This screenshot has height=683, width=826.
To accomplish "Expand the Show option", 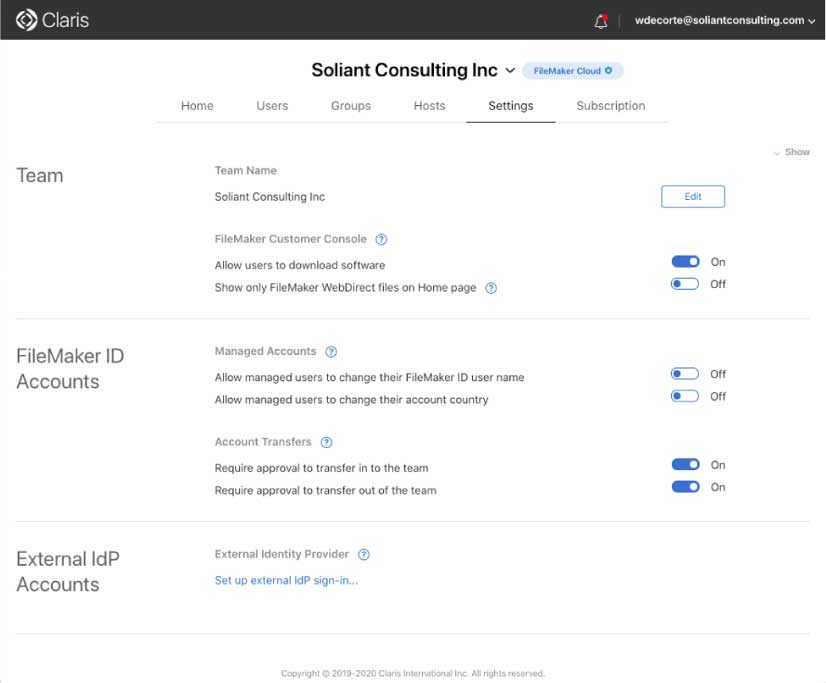I will [792, 152].
